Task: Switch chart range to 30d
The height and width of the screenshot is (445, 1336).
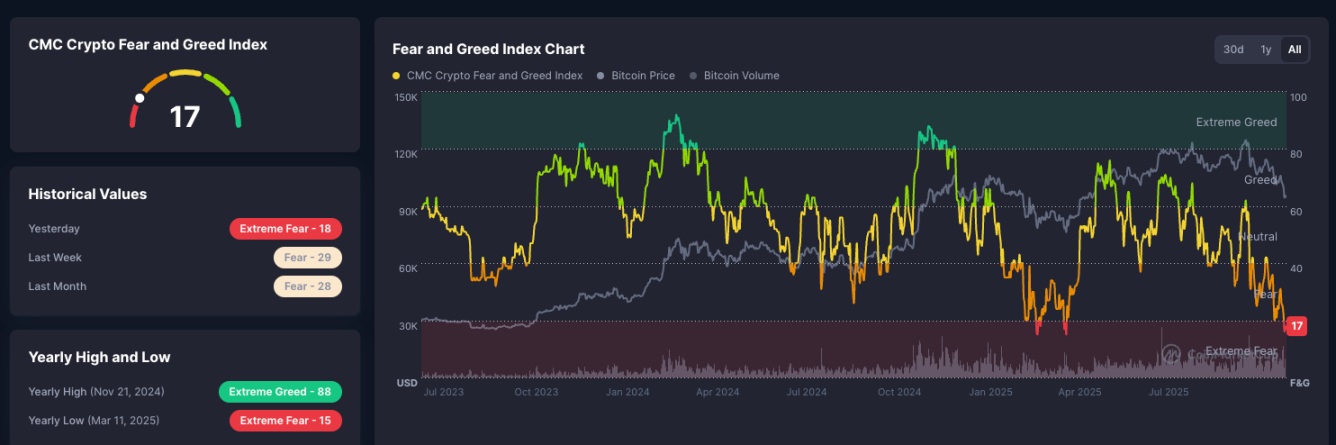Action: pyautogui.click(x=1233, y=49)
